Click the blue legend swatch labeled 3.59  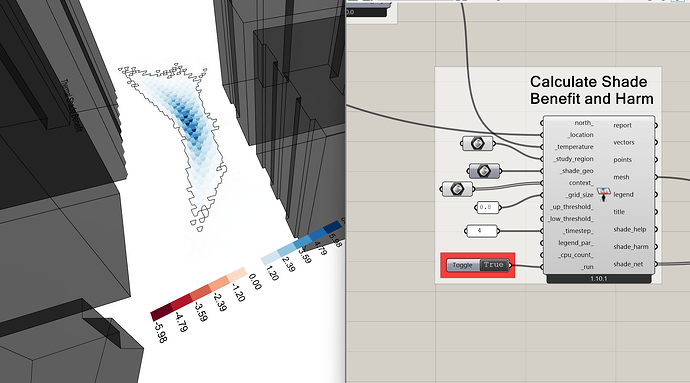click(302, 241)
